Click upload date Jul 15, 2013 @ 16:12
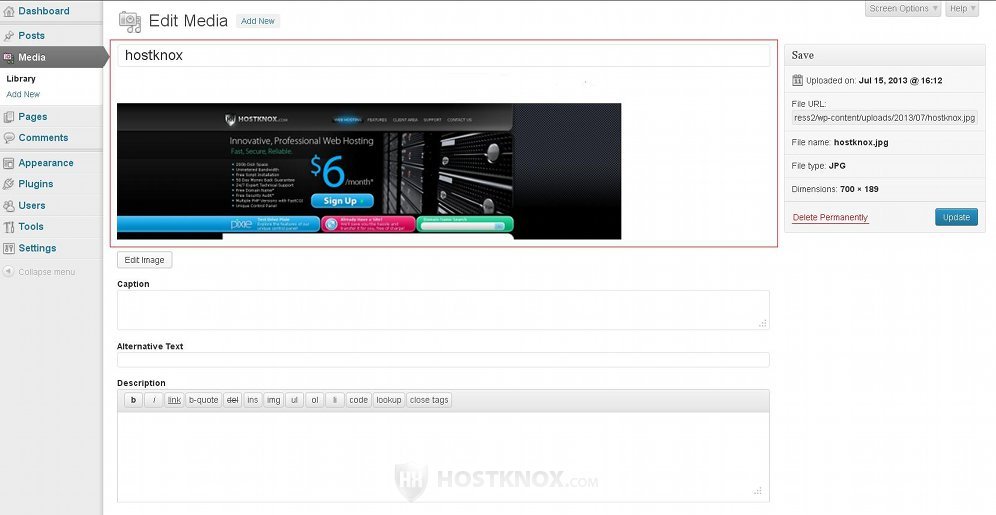996x515 pixels. (x=900, y=81)
